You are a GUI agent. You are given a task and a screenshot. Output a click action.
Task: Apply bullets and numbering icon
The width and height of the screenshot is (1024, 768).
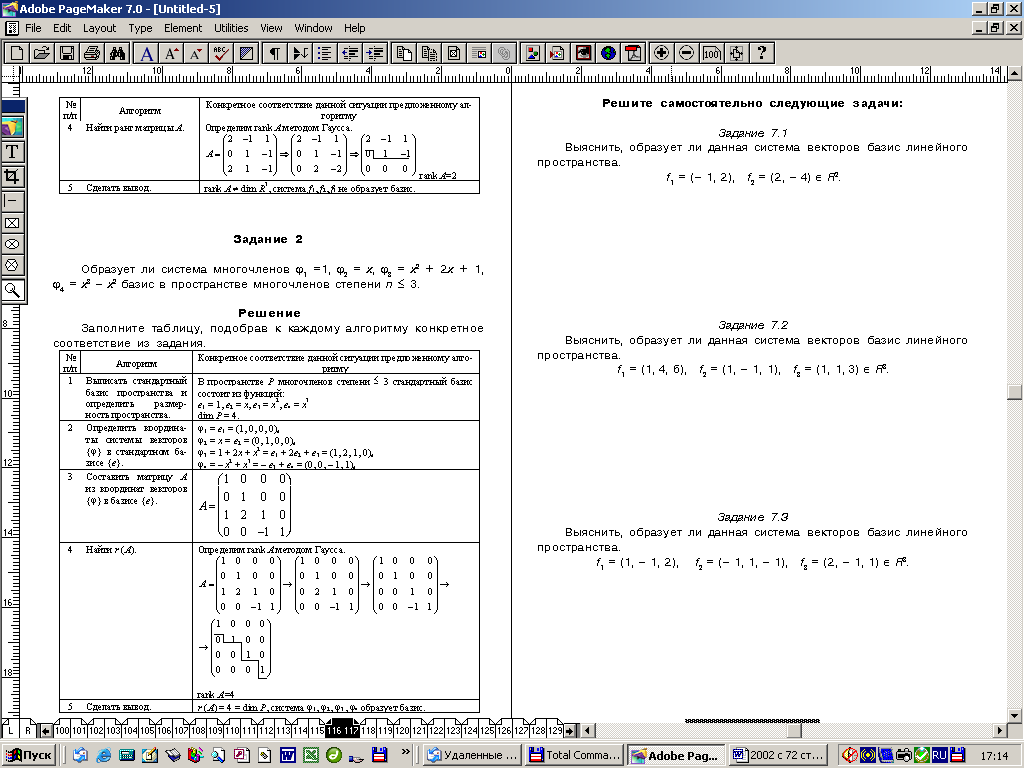(325, 53)
